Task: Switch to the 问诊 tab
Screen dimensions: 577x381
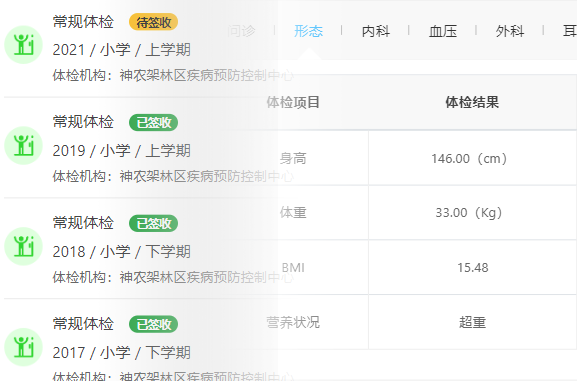Action: tap(241, 31)
